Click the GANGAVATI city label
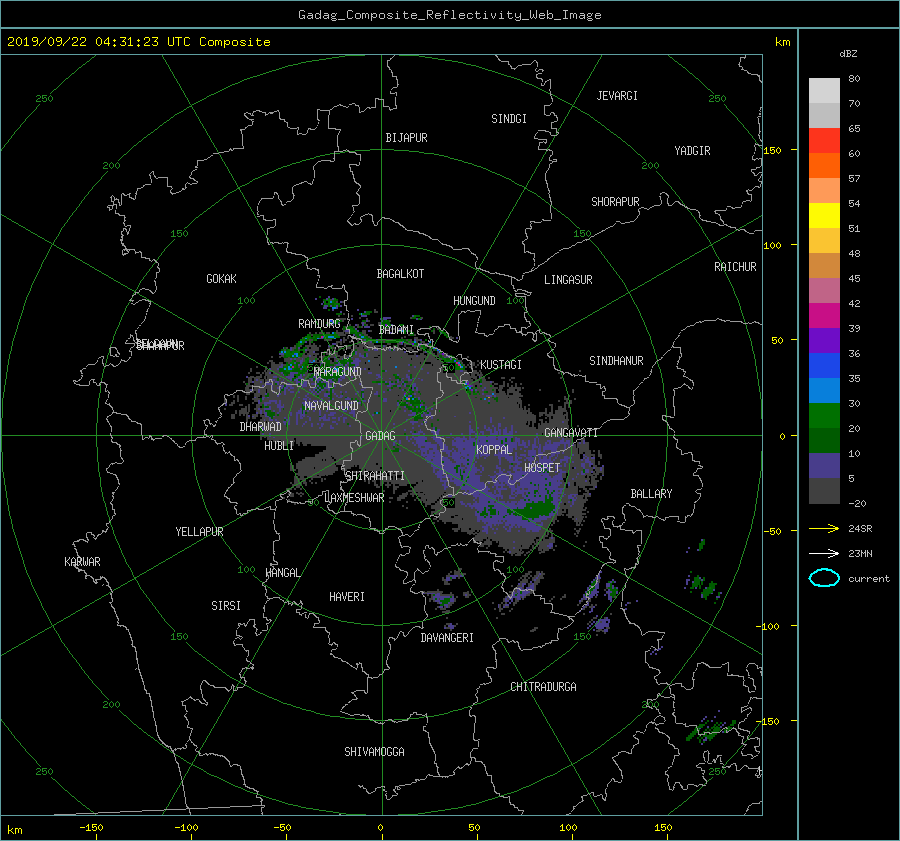Viewport: 900px width, 841px height. (x=571, y=433)
